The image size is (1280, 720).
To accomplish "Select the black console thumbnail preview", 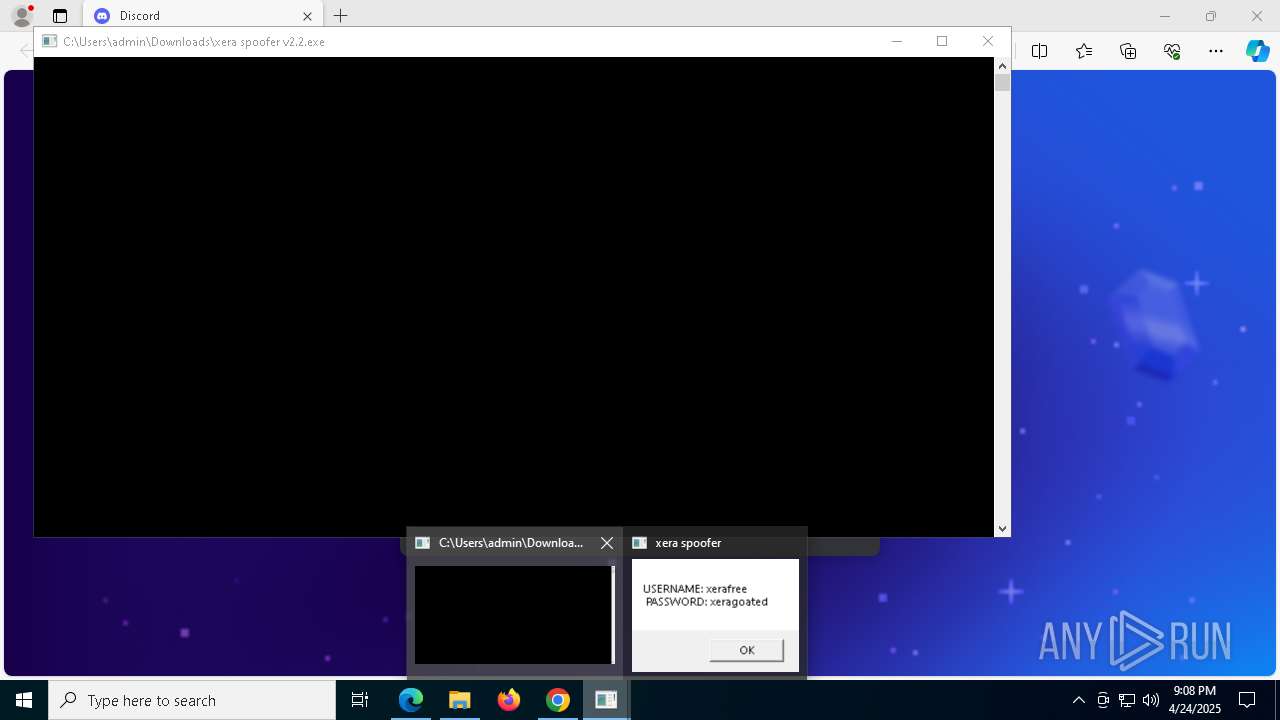I will coord(514,615).
